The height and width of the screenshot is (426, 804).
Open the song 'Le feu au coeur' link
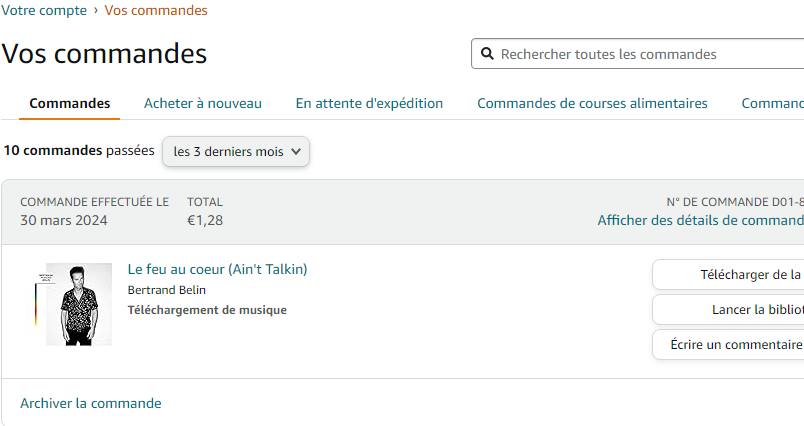click(217, 269)
